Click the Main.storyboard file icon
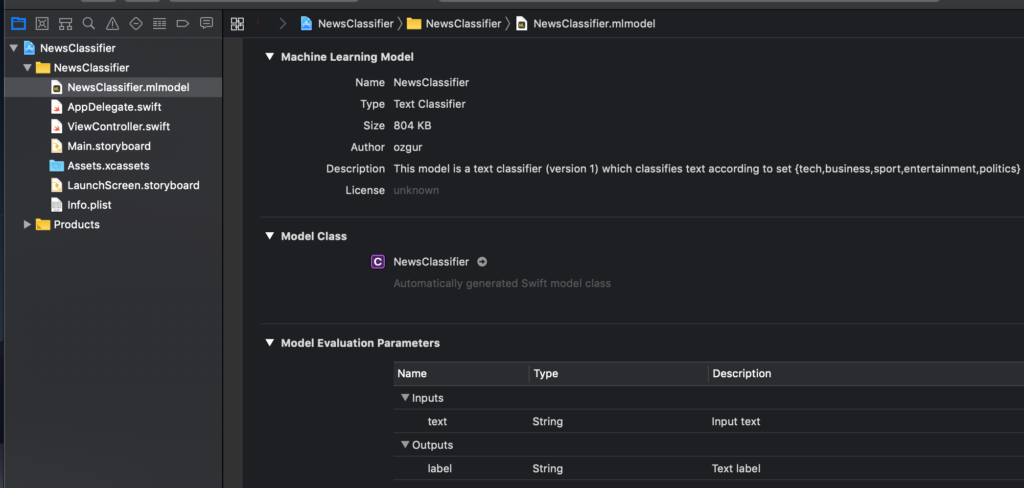Viewport: 1024px width, 488px height. click(x=57, y=146)
